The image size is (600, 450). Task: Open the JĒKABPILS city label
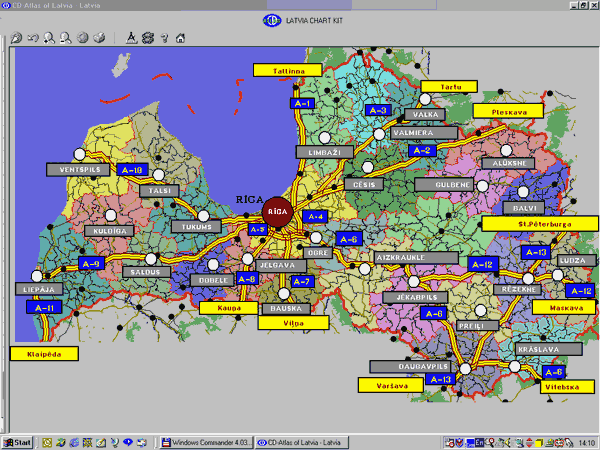click(415, 297)
